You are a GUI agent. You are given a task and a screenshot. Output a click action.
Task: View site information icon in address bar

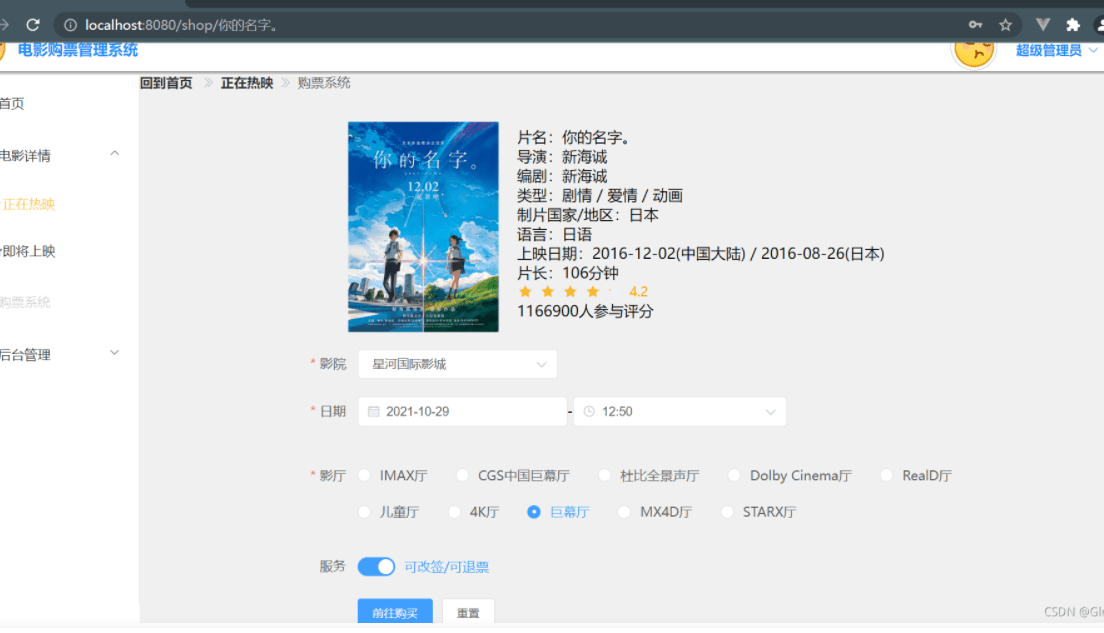coord(70,25)
